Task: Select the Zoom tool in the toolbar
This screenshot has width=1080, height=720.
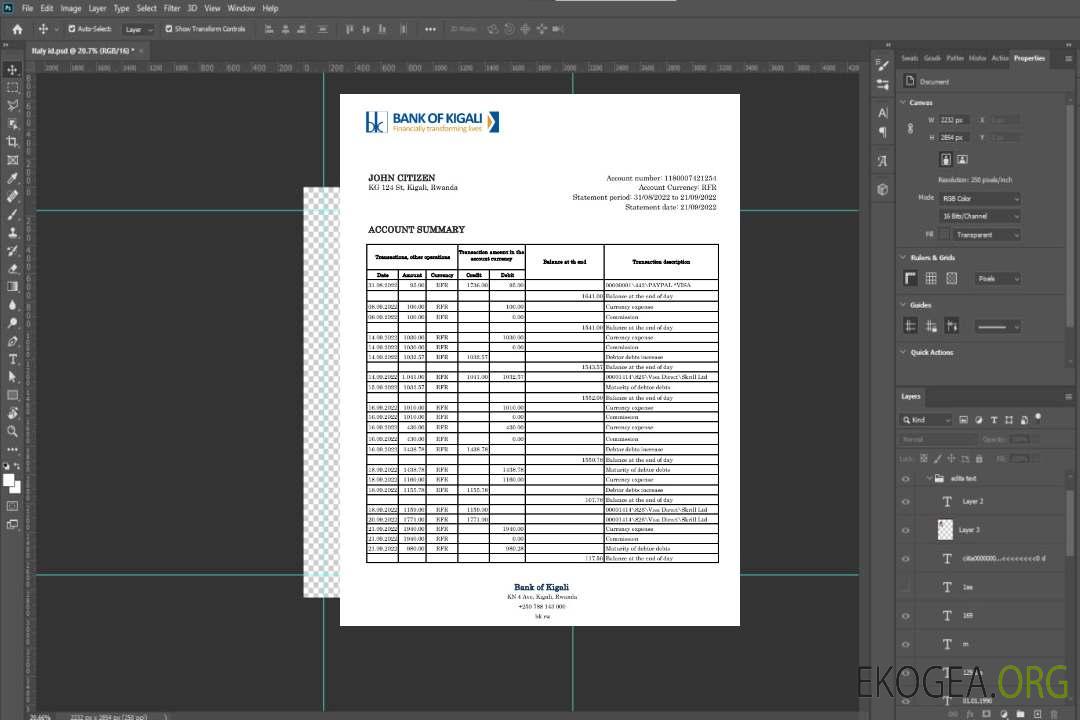Action: 13,431
